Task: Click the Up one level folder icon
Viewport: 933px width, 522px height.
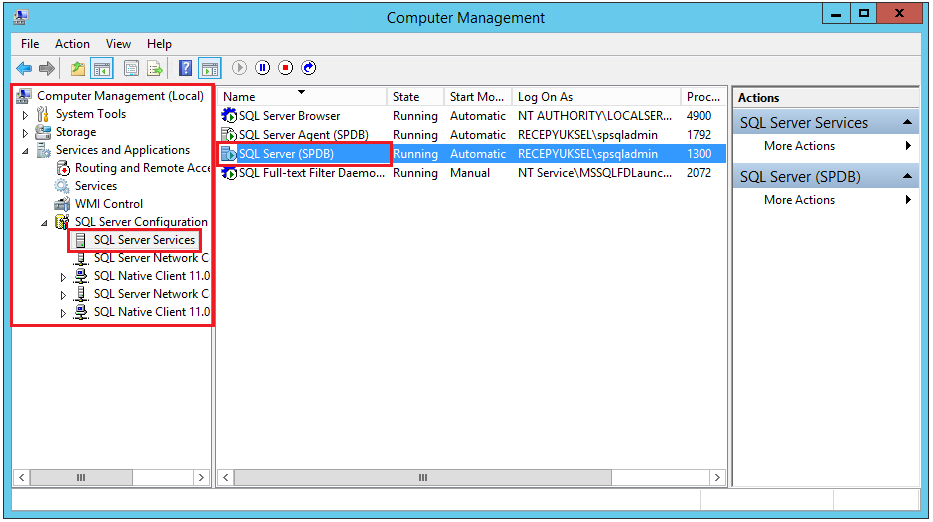Action: point(77,68)
